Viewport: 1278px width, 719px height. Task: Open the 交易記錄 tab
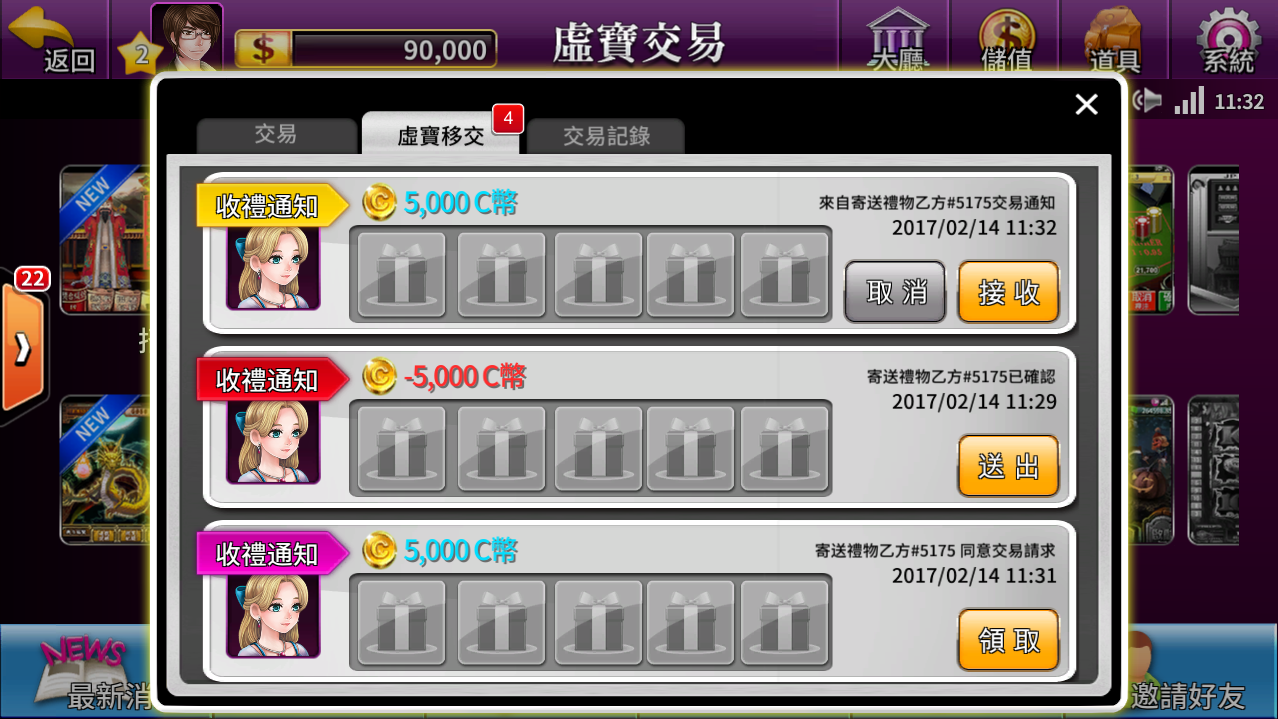coord(606,136)
